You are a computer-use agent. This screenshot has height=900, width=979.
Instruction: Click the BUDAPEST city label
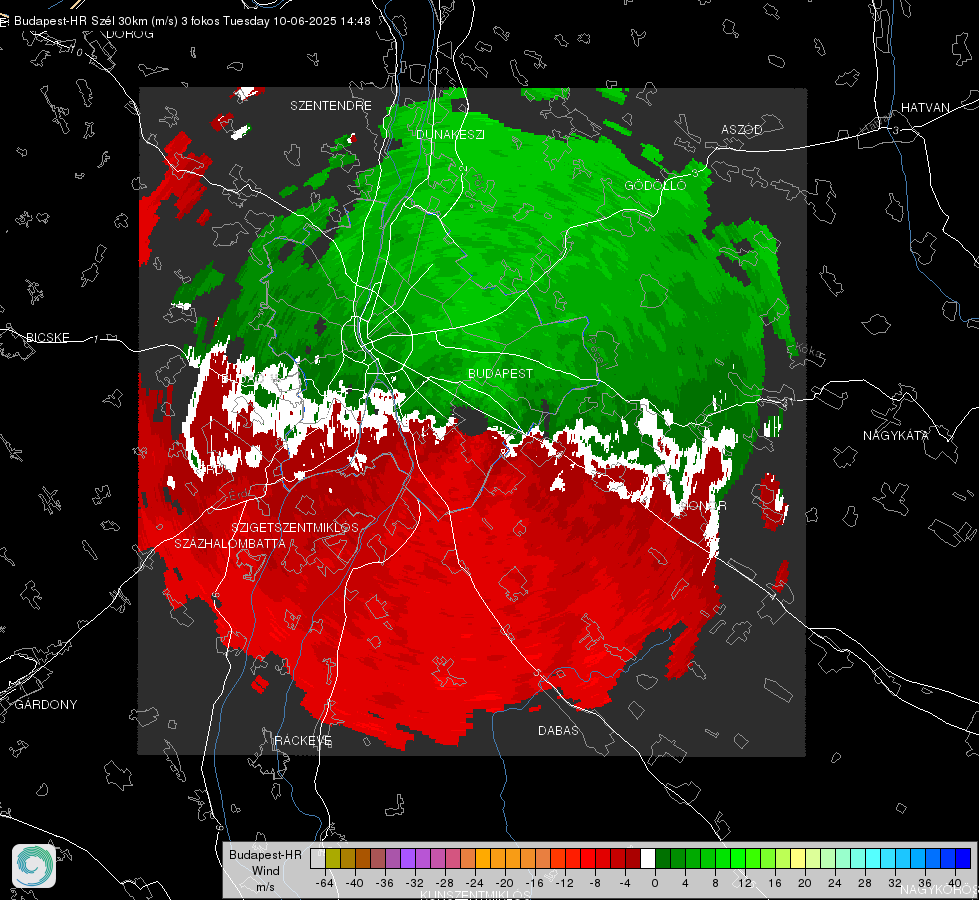point(501,373)
